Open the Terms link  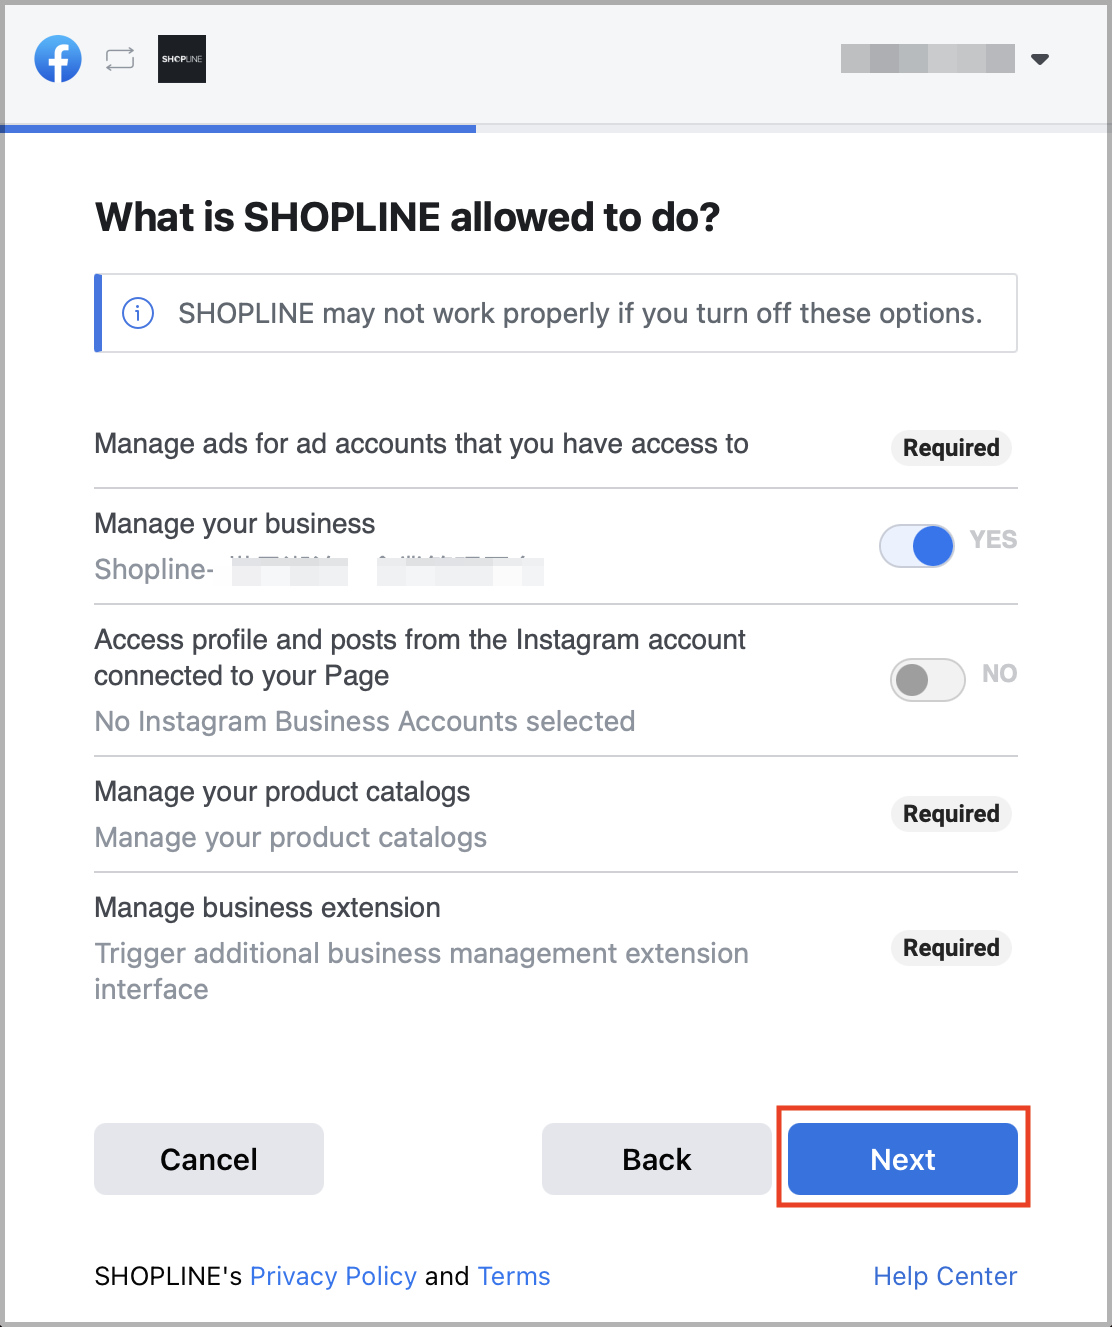pos(514,1276)
